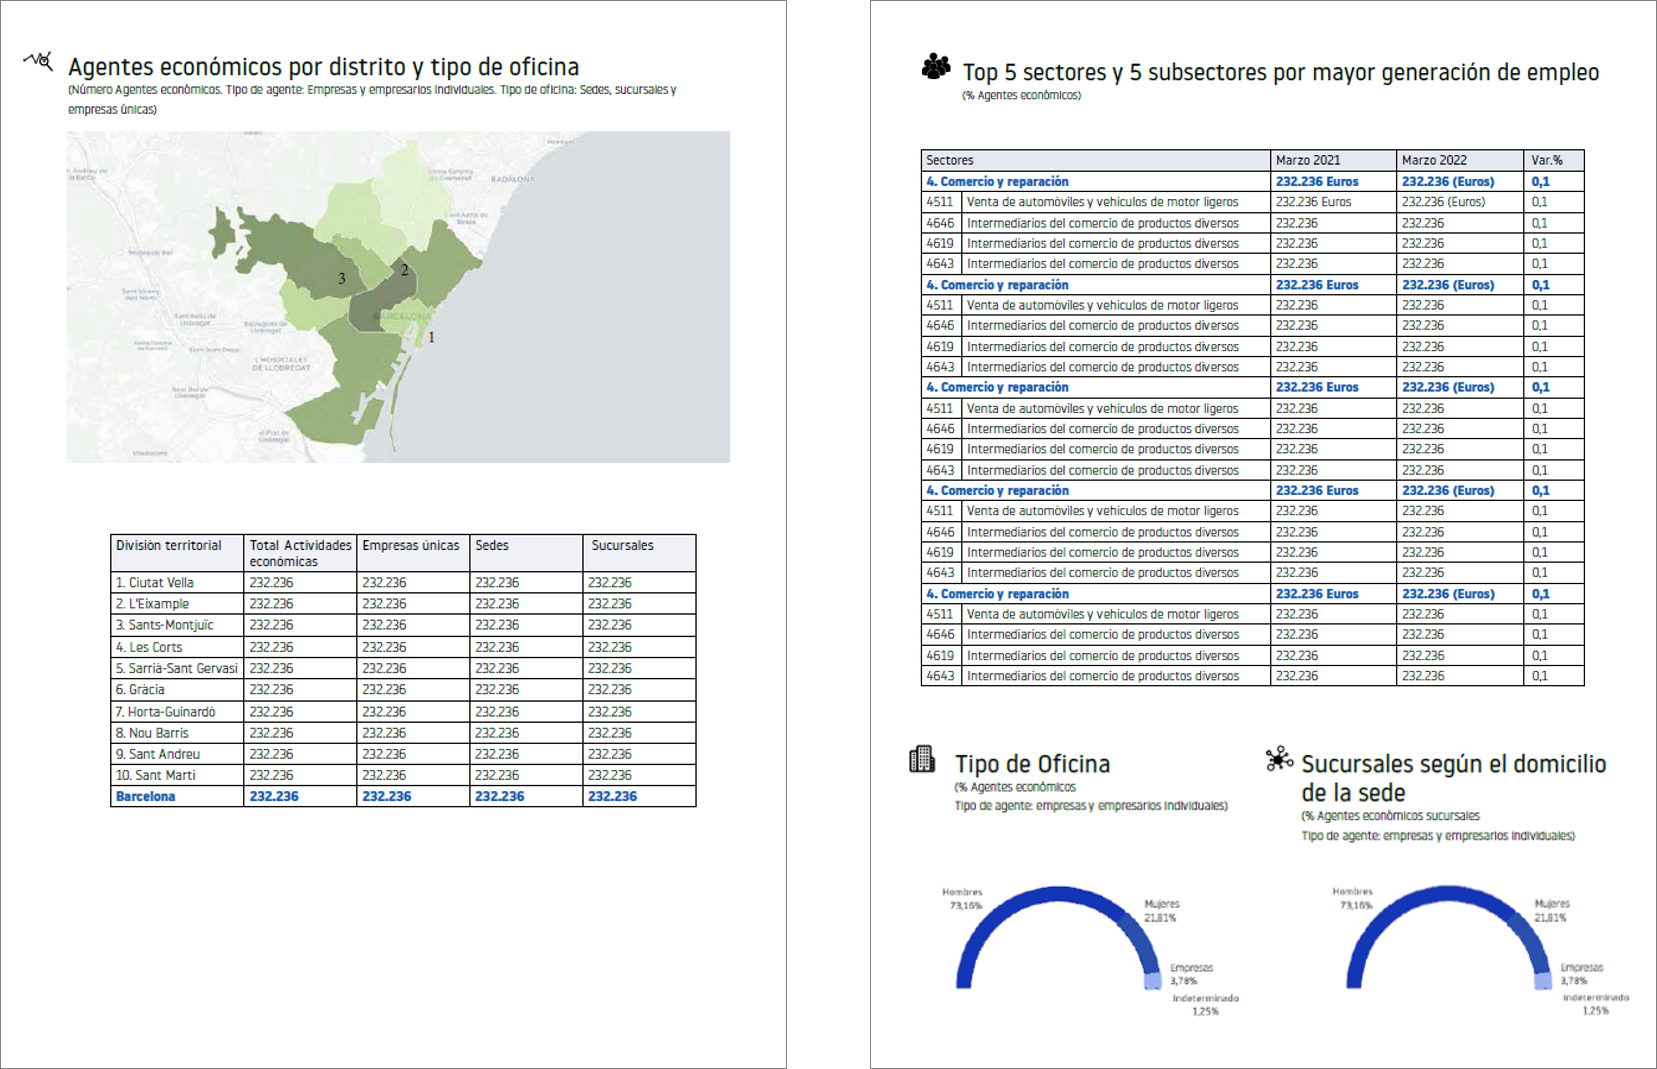Click the Tipo de Oficina heading
Viewport: 1657px width, 1069px height.
coord(1032,764)
